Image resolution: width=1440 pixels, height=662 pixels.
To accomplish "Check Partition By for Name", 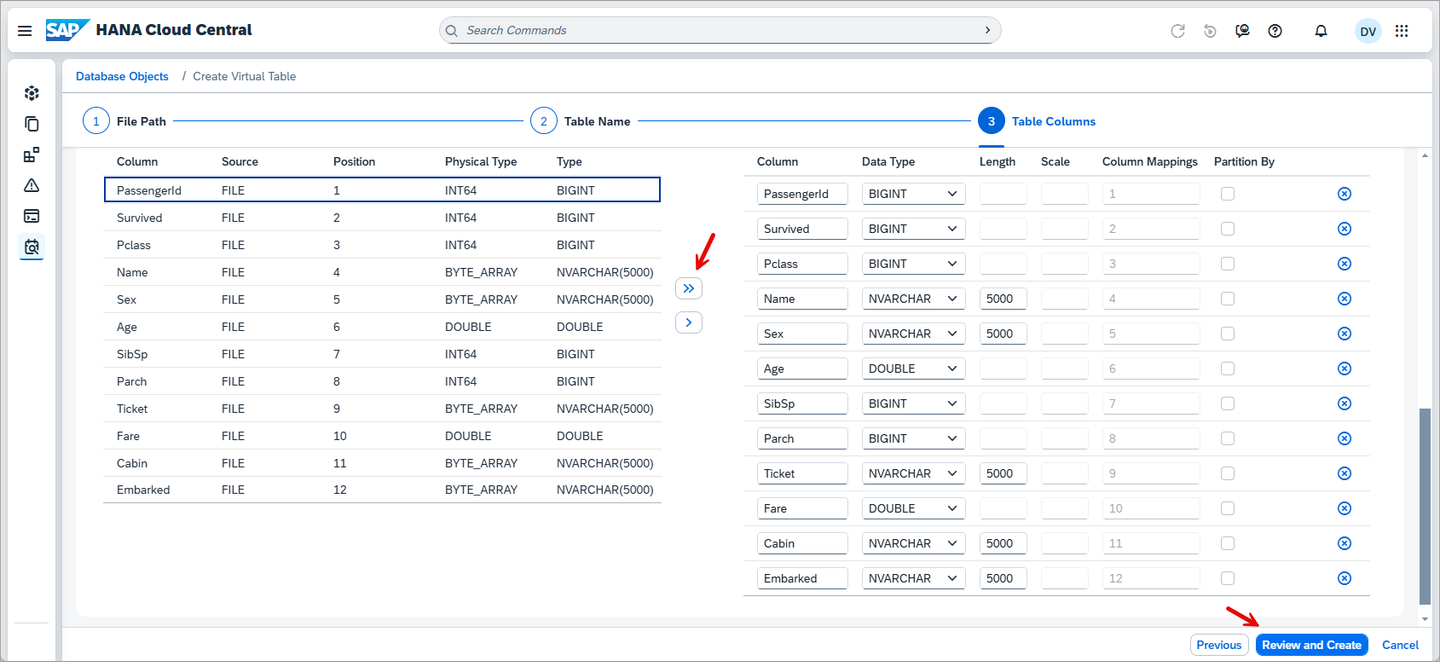I will (1227, 299).
